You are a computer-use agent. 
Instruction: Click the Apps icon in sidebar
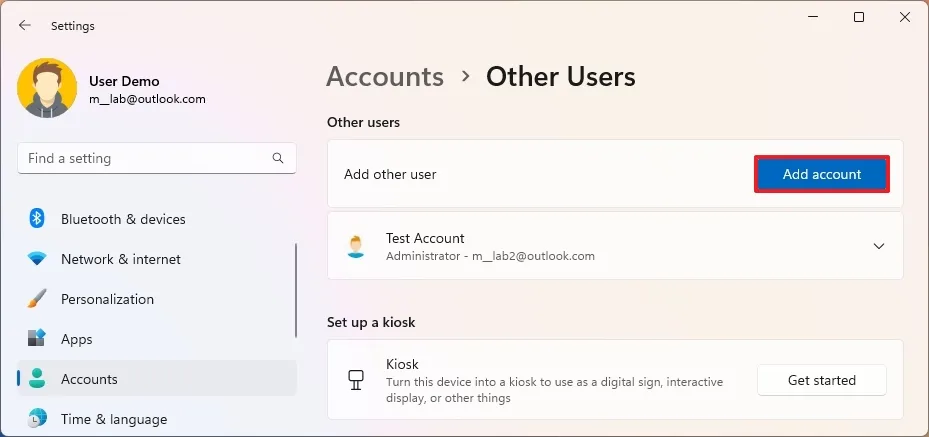point(37,339)
